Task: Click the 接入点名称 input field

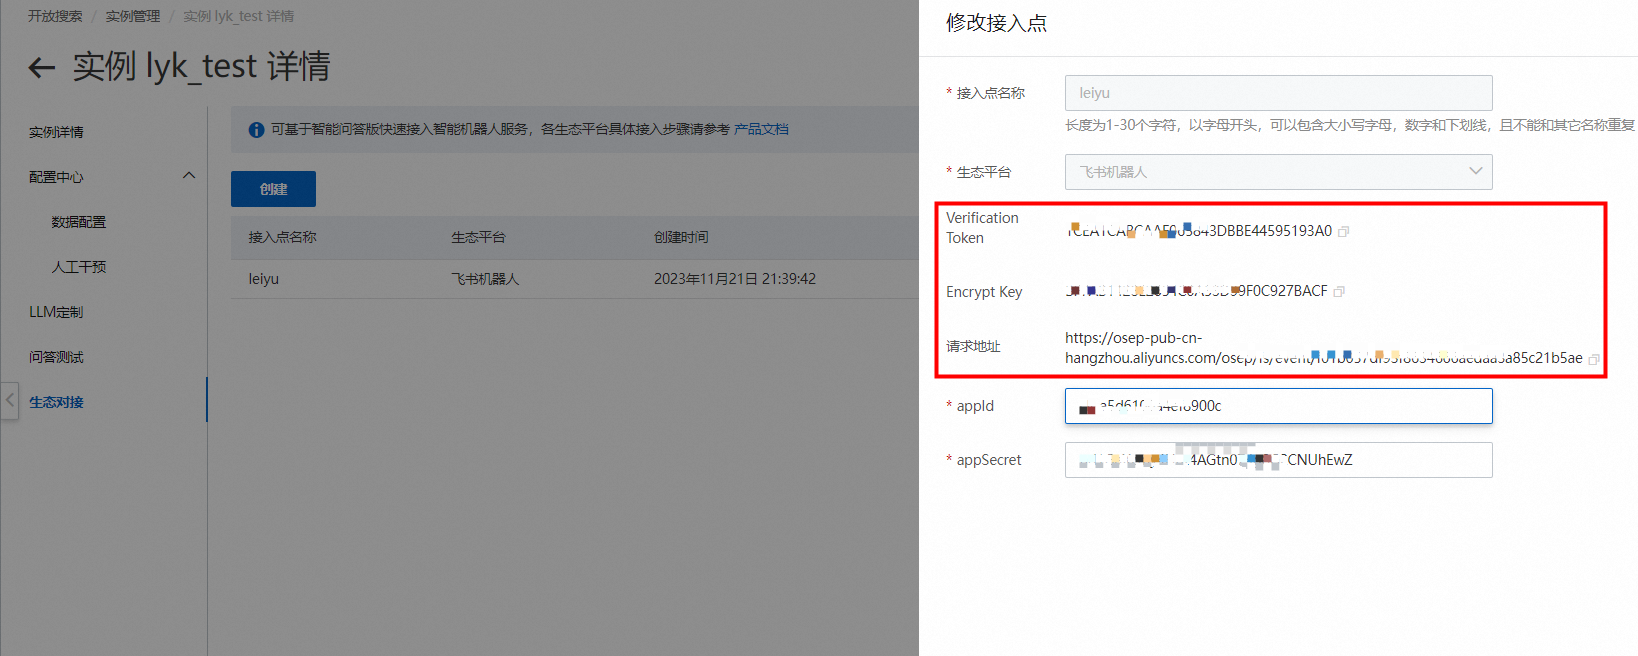Action: coord(1278,93)
